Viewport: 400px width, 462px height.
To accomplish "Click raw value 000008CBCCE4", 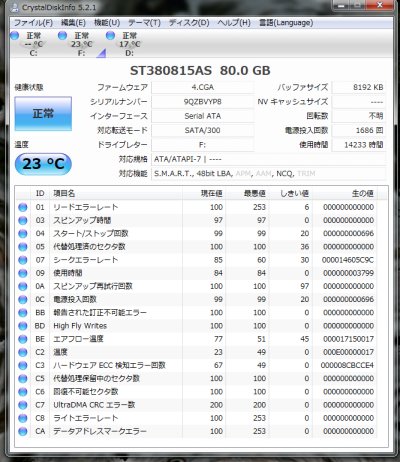I will click(x=347, y=365).
